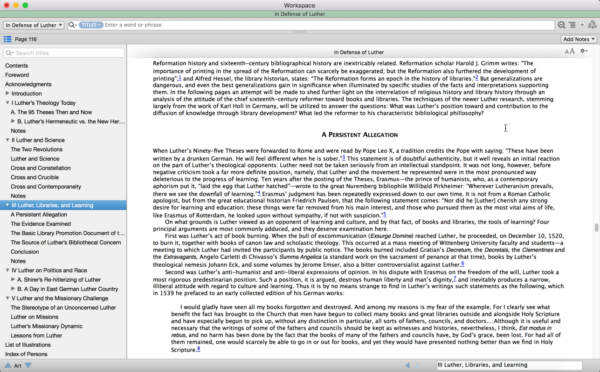The height and width of the screenshot is (372, 600).
Task: Open the TITLES search field dropdown
Action: (91, 25)
